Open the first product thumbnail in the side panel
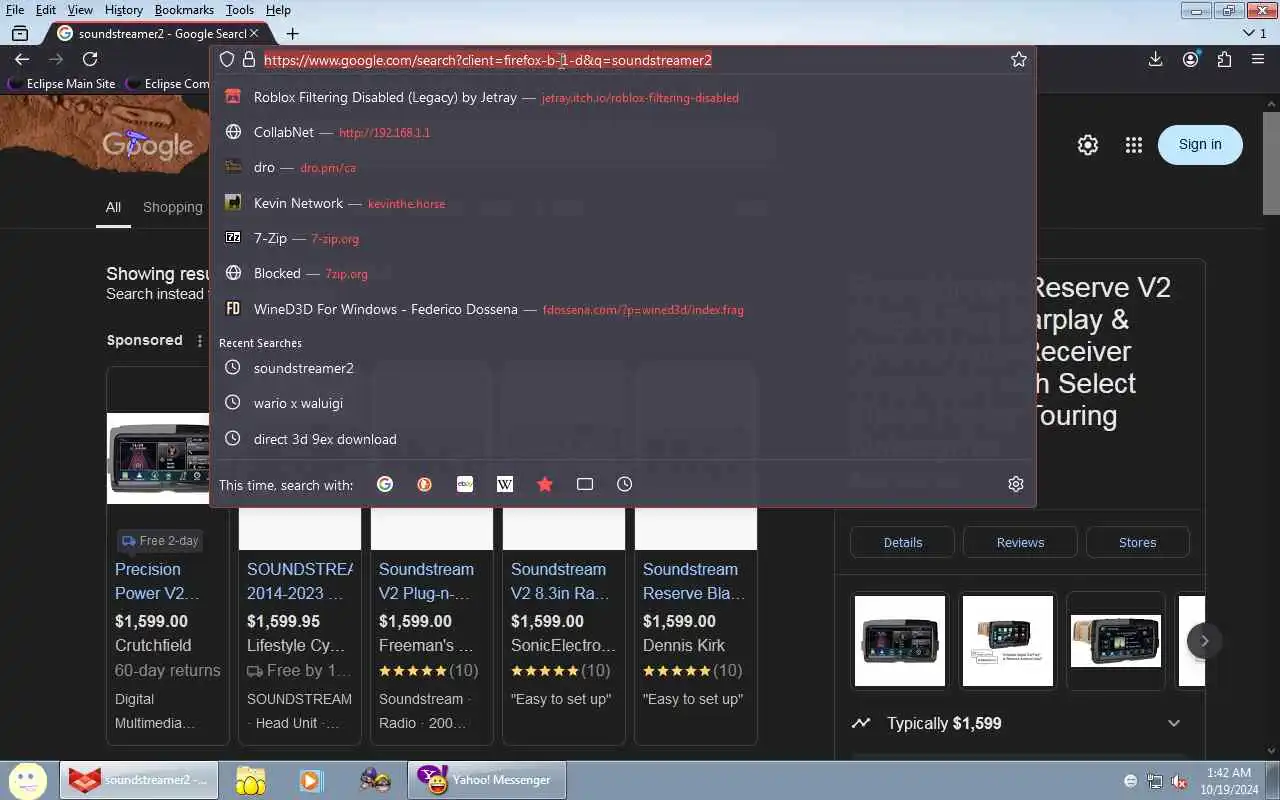This screenshot has height=800, width=1280. tap(900, 641)
